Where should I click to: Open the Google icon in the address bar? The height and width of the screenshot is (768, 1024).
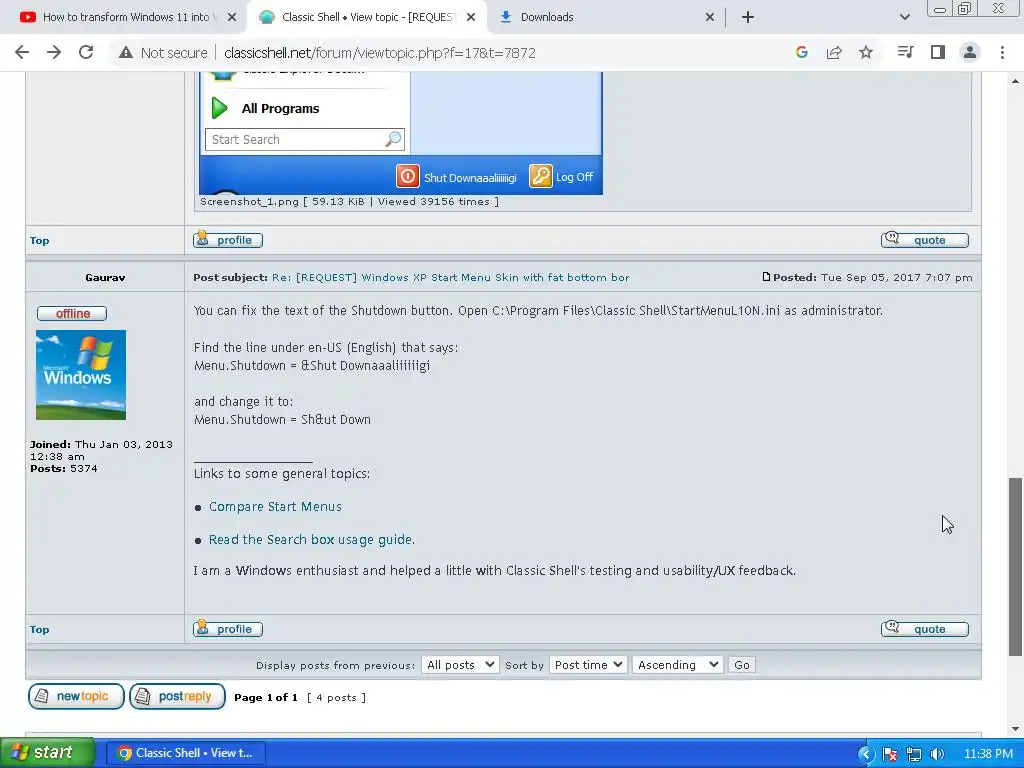coord(801,52)
